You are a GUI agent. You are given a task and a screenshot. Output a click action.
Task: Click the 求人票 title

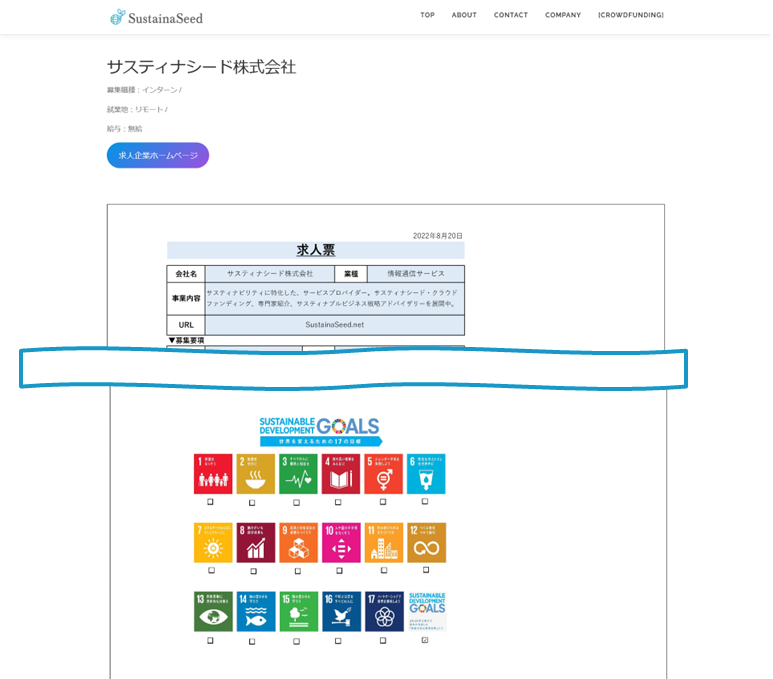316,250
